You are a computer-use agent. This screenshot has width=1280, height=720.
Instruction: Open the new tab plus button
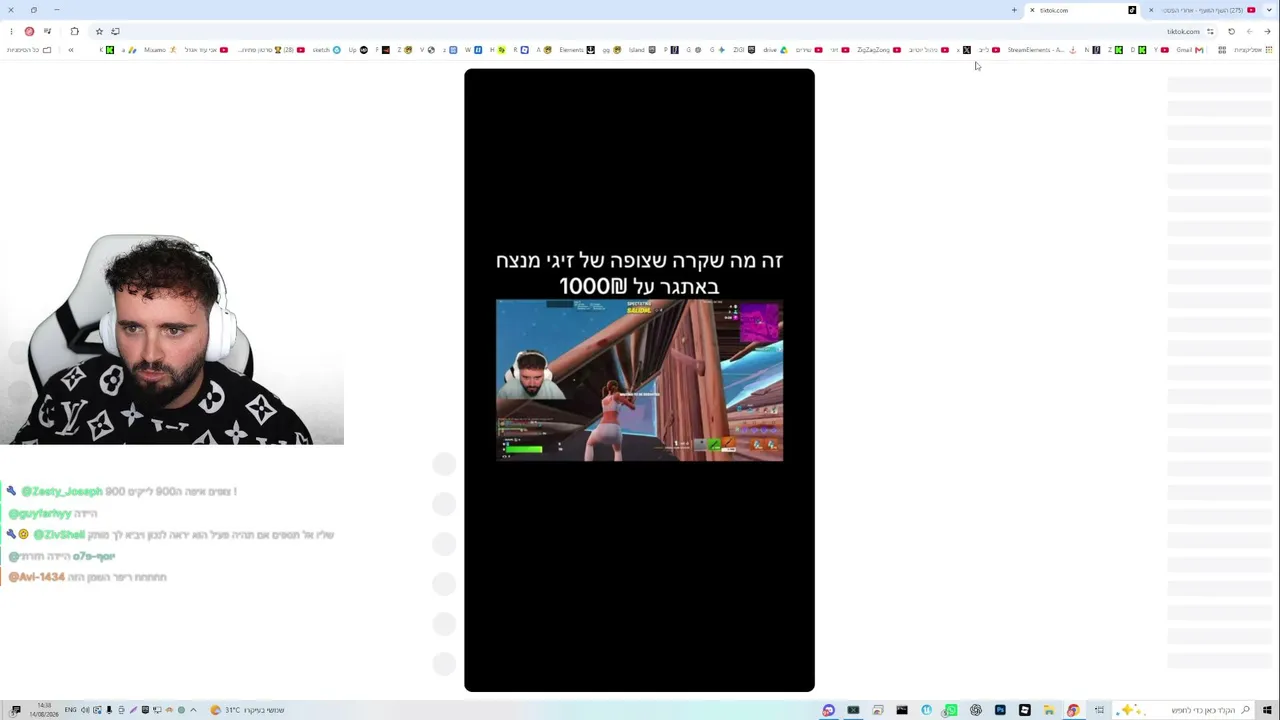coord(1014,10)
